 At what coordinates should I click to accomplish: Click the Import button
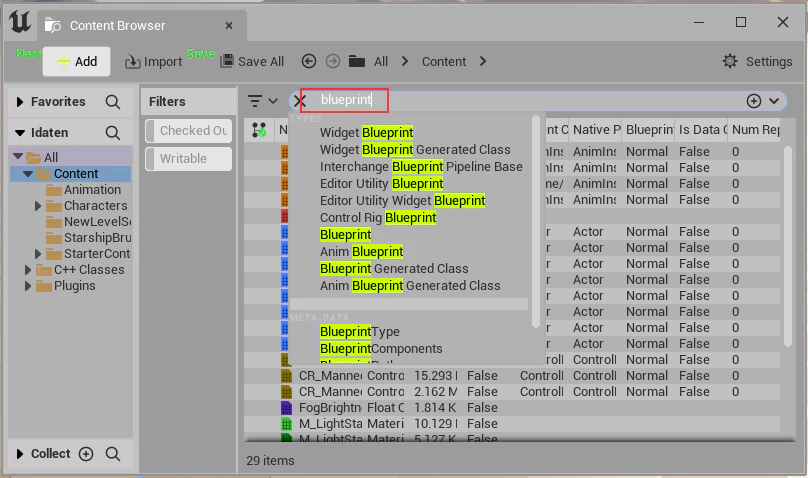point(153,62)
